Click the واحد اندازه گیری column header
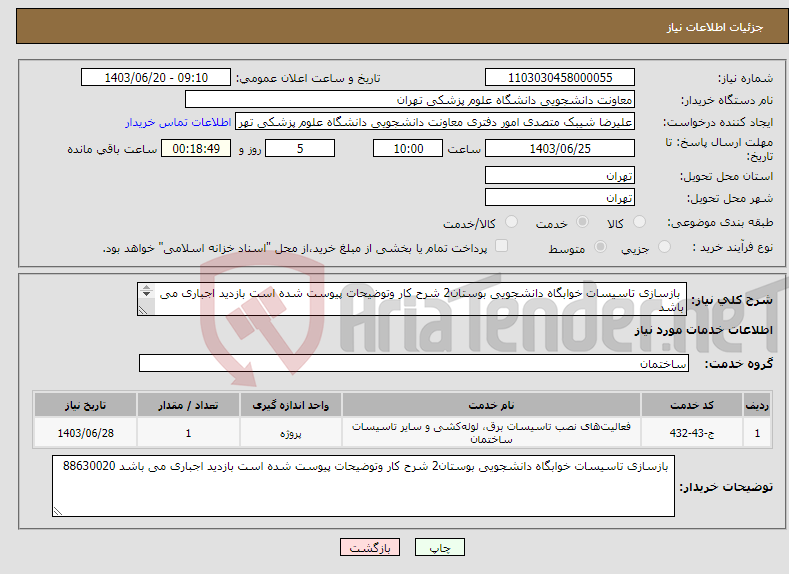The height and width of the screenshot is (574, 789). pos(291,405)
